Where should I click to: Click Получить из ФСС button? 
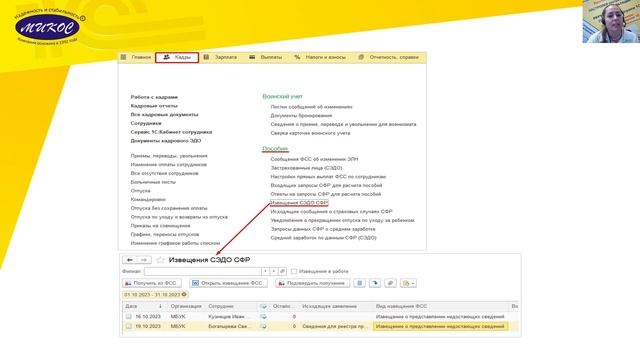(152, 283)
